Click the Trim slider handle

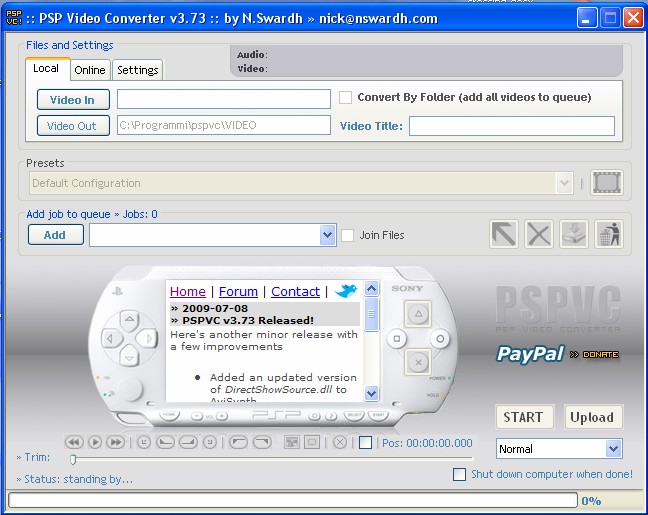coord(73,459)
